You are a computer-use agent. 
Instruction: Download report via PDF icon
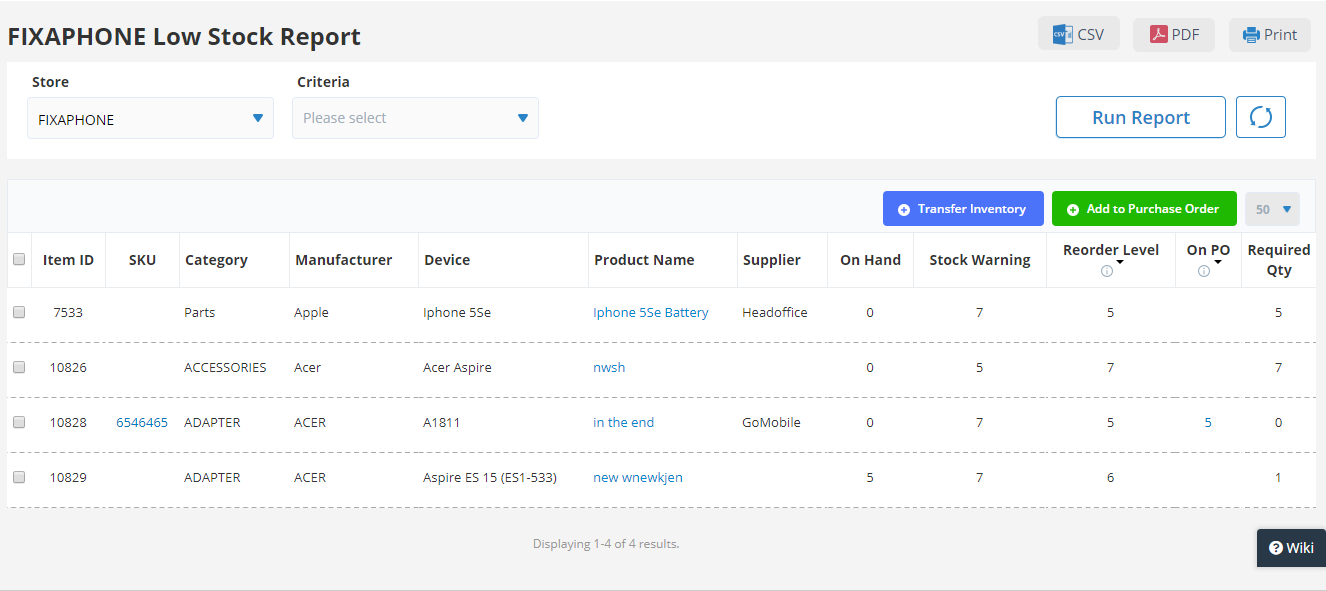[1157, 34]
